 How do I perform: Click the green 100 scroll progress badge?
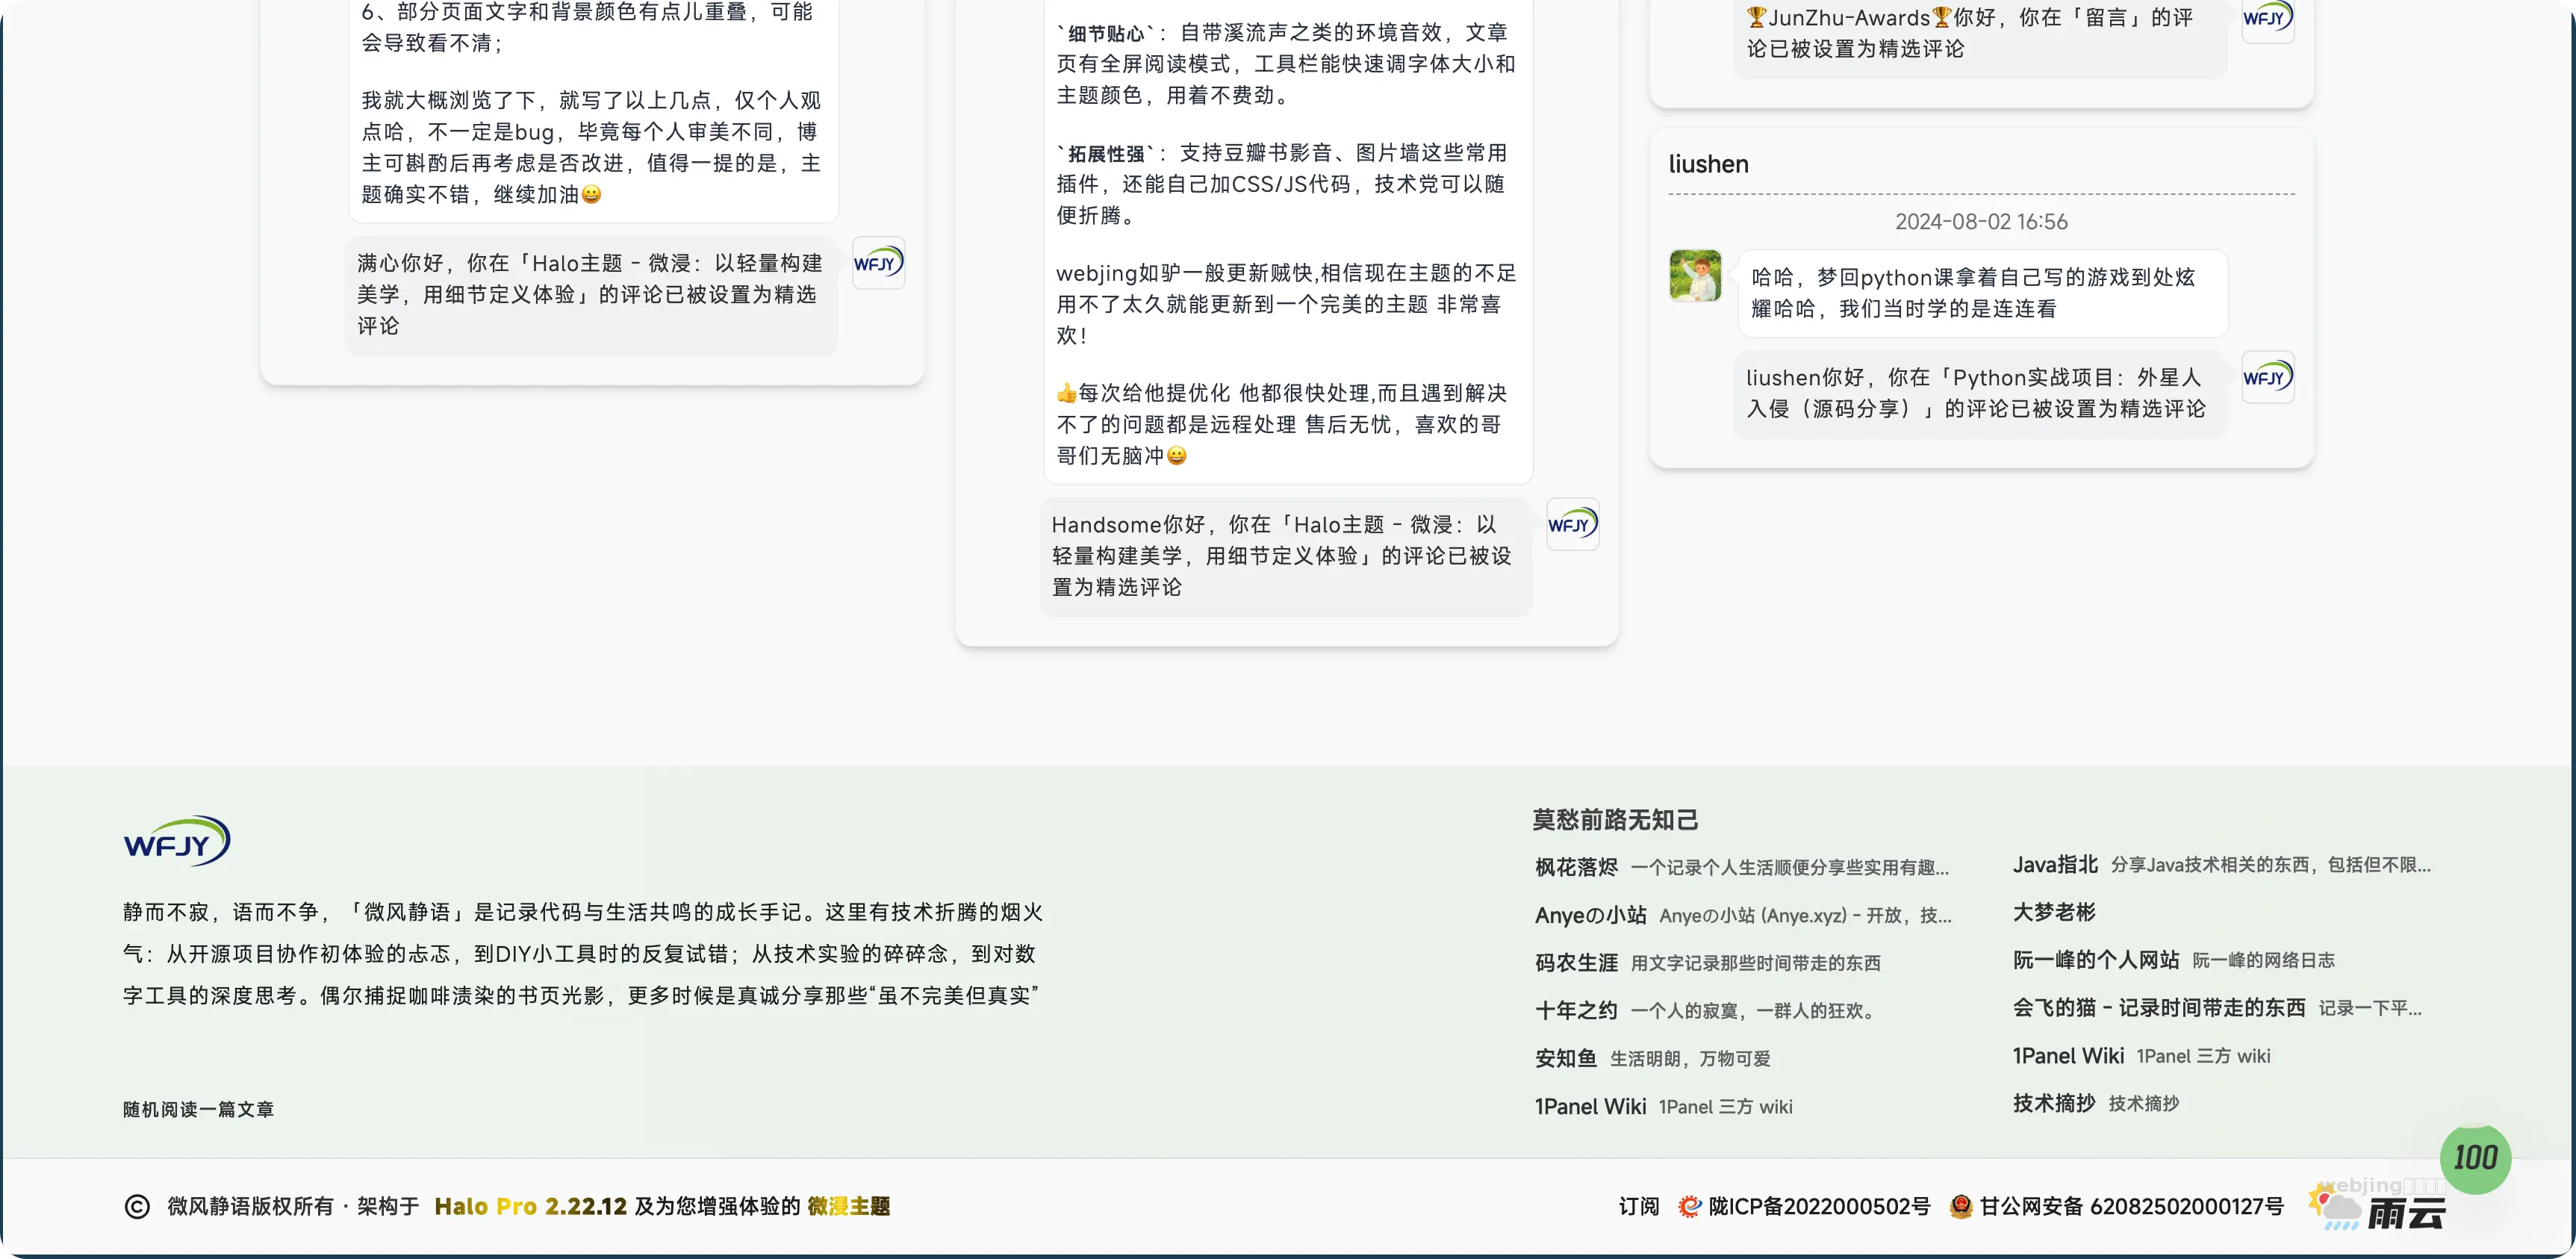click(x=2475, y=1158)
